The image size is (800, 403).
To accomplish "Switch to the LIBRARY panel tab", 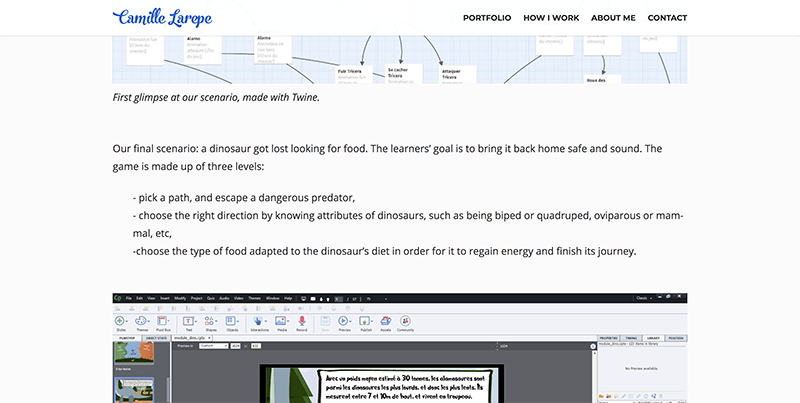I will coord(654,338).
